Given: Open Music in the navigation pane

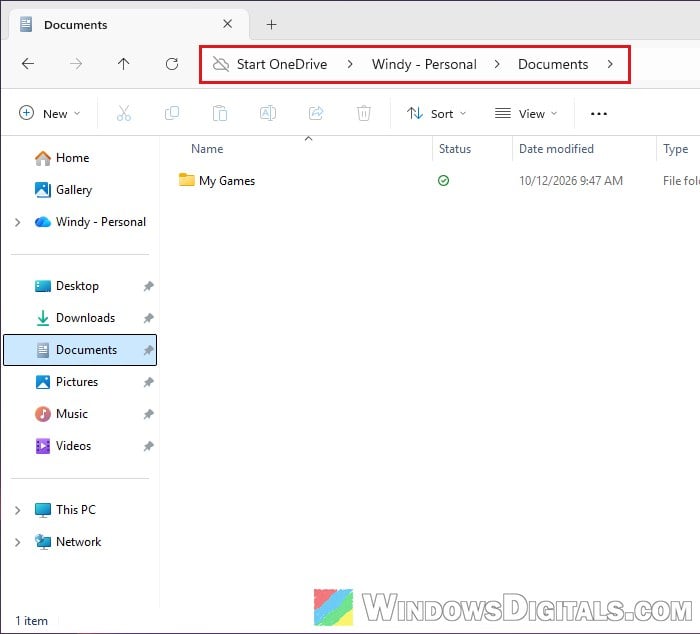Looking at the screenshot, I should (x=72, y=414).
